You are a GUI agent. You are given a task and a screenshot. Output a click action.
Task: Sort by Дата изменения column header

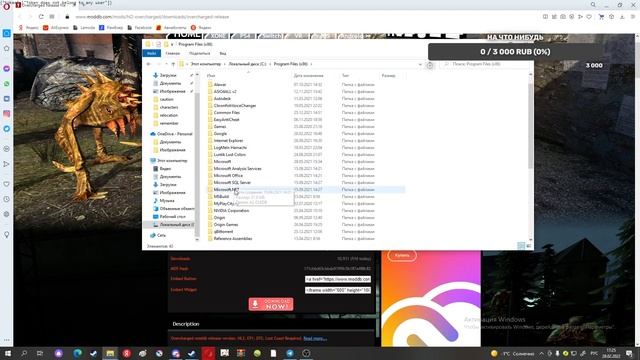click(309, 76)
